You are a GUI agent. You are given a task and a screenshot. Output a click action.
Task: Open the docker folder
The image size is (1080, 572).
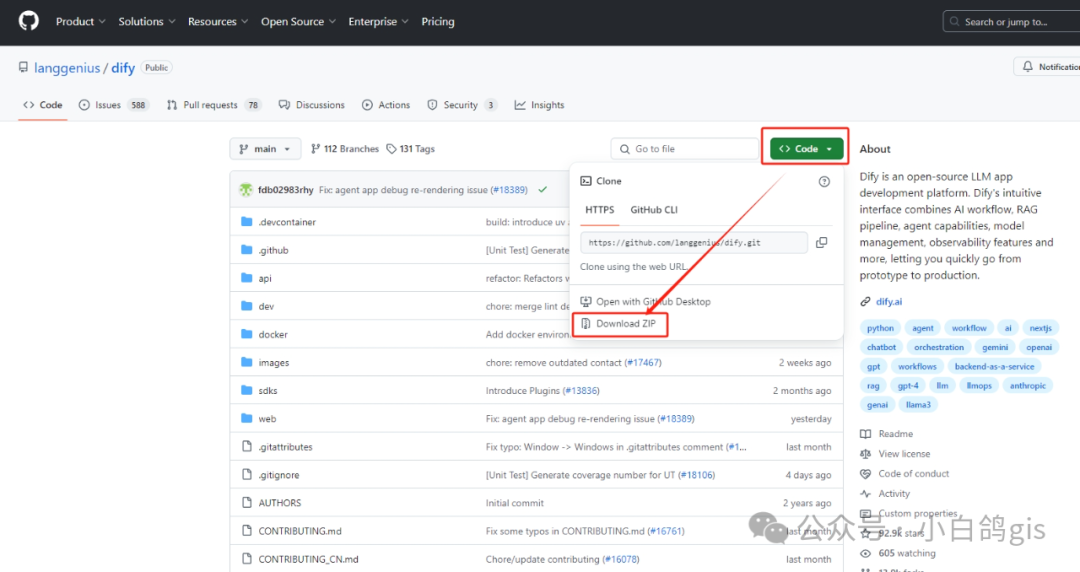click(x=273, y=335)
